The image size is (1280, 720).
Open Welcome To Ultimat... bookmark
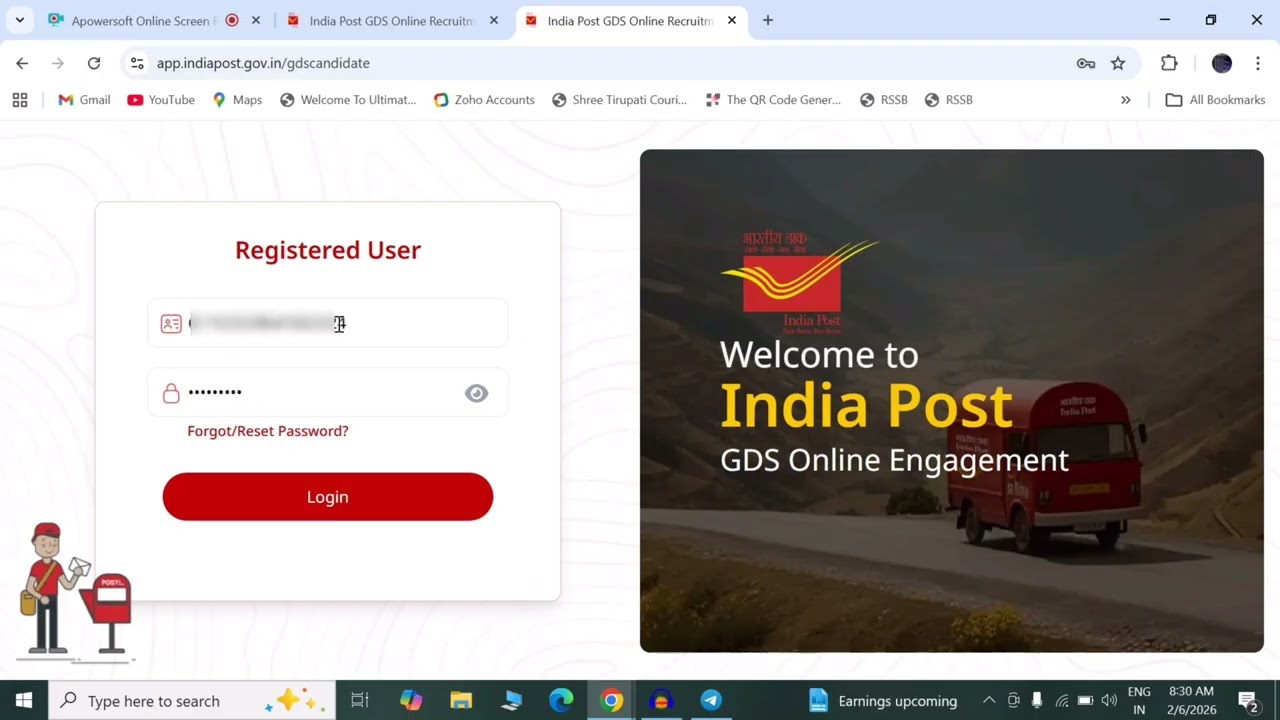[348, 100]
